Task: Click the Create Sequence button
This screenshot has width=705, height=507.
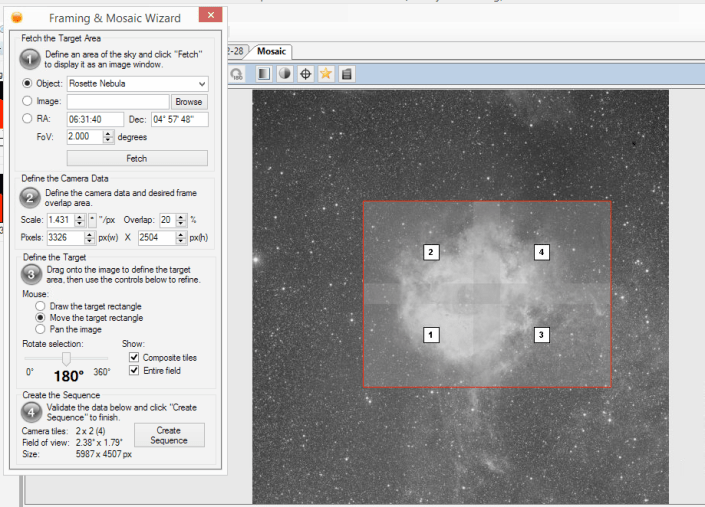Action: click(x=169, y=435)
